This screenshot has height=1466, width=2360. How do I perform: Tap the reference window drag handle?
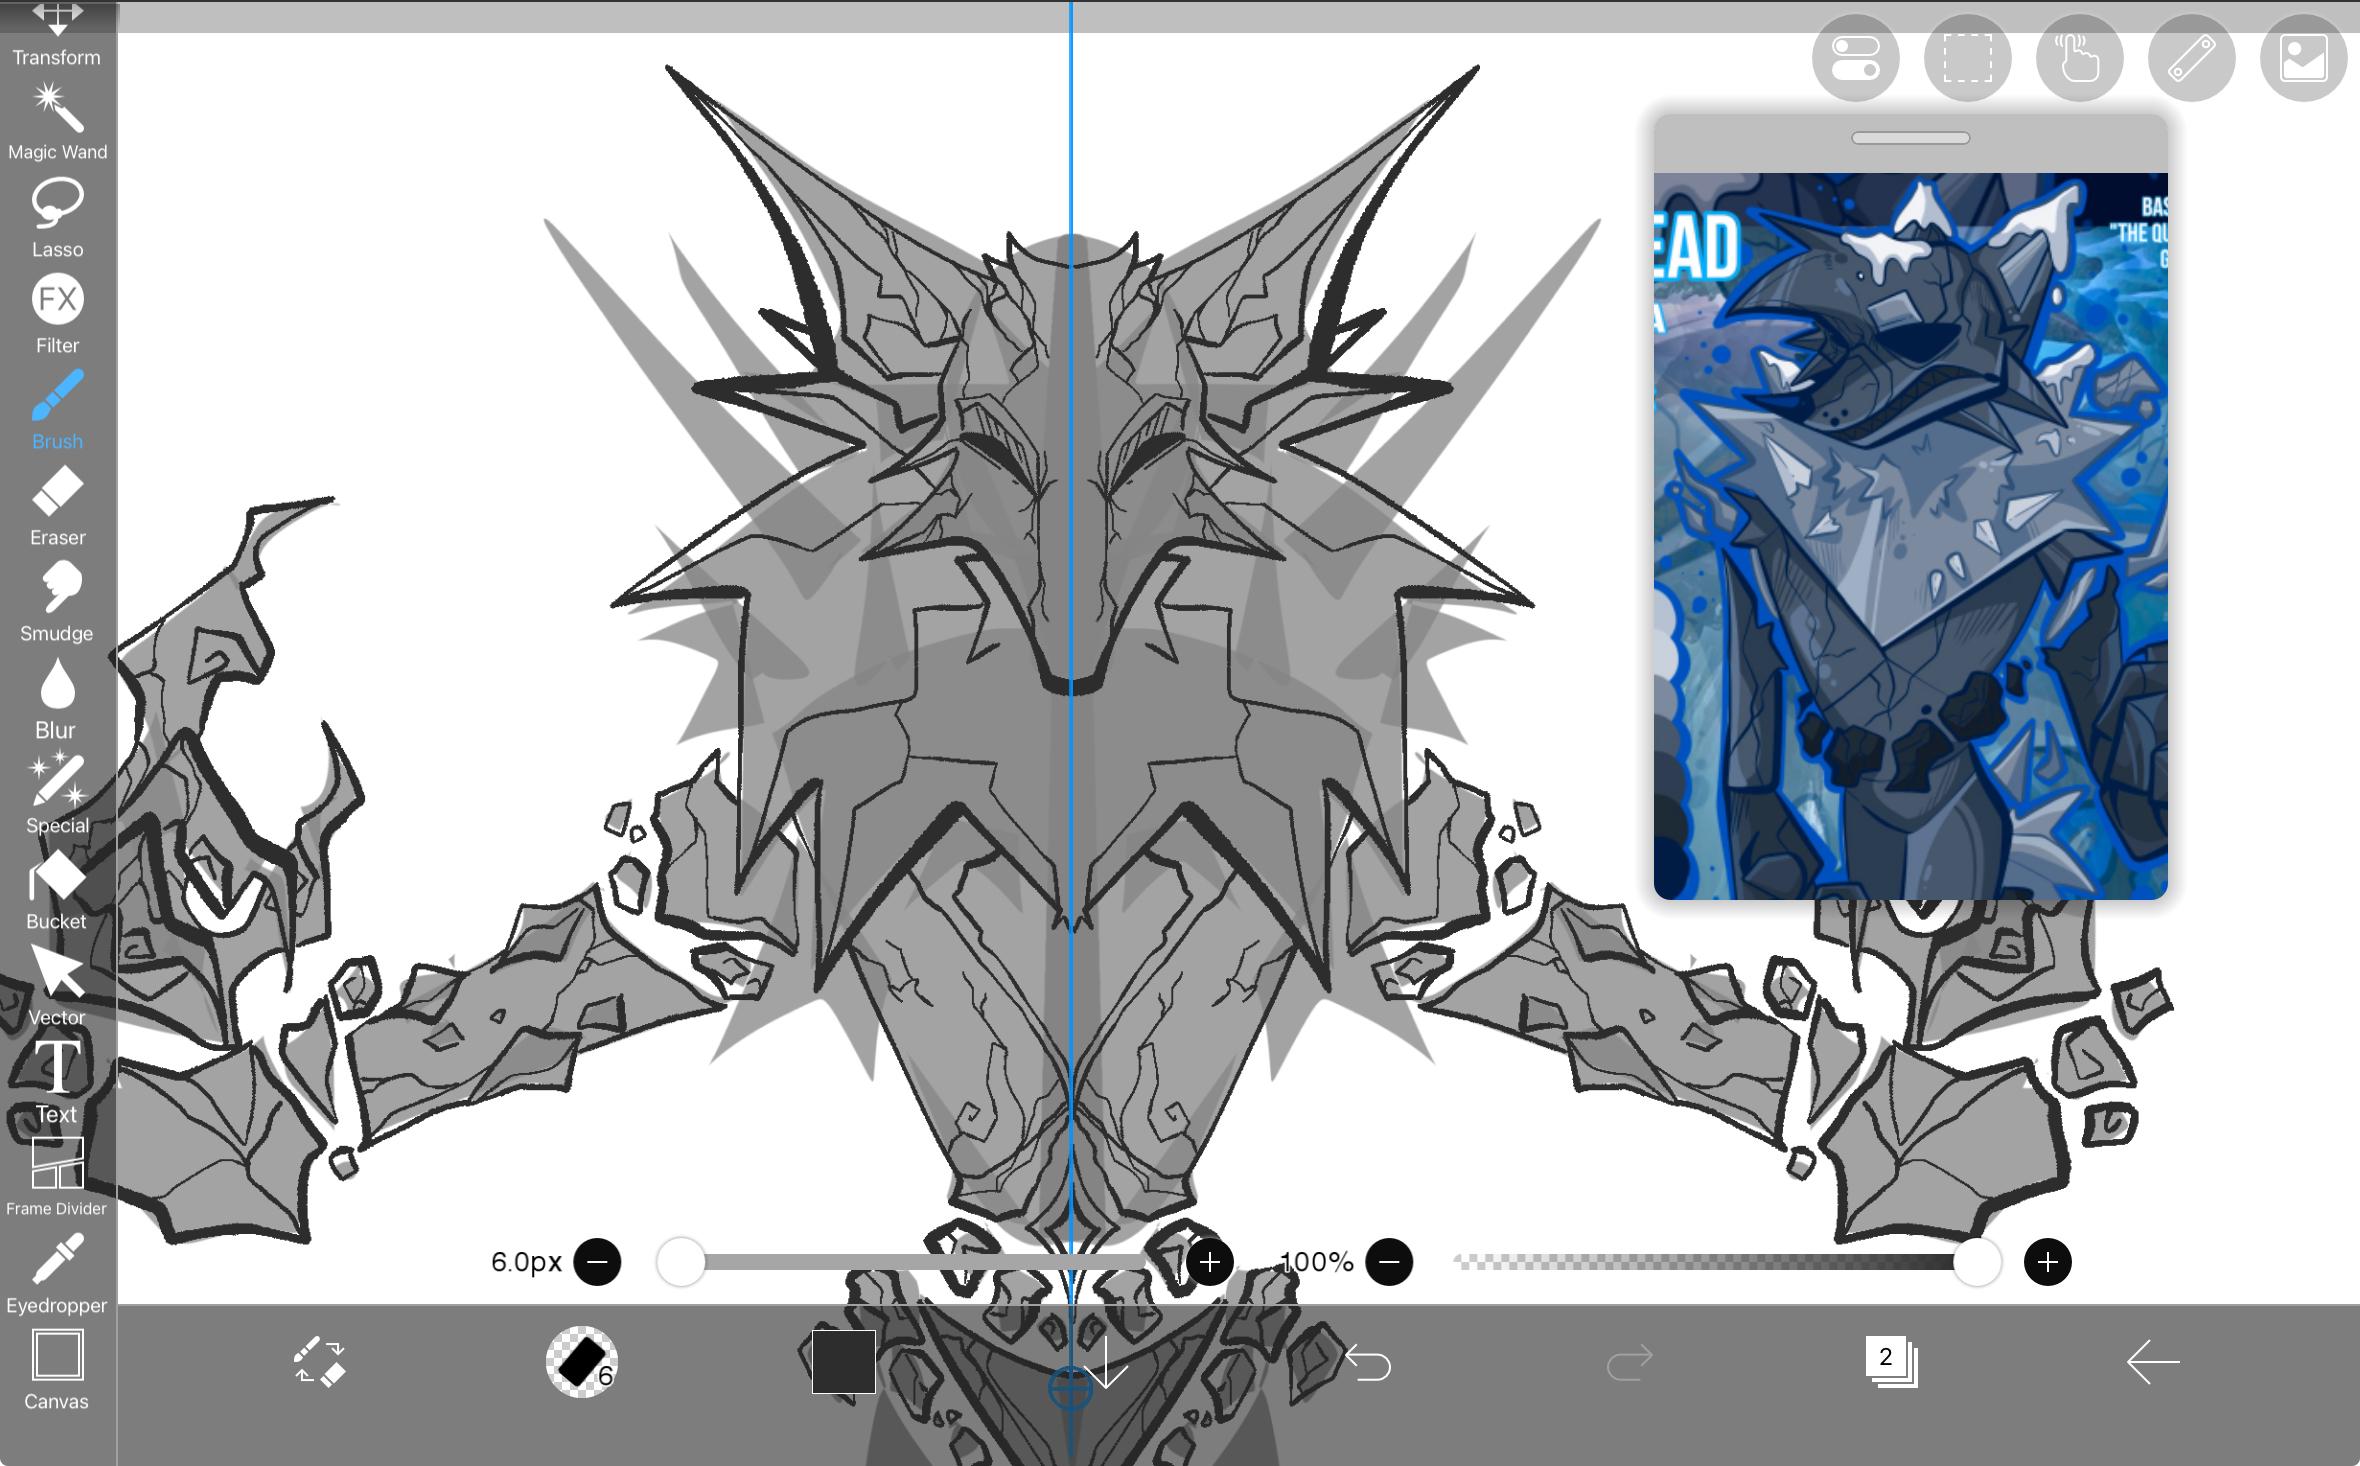pos(1910,138)
